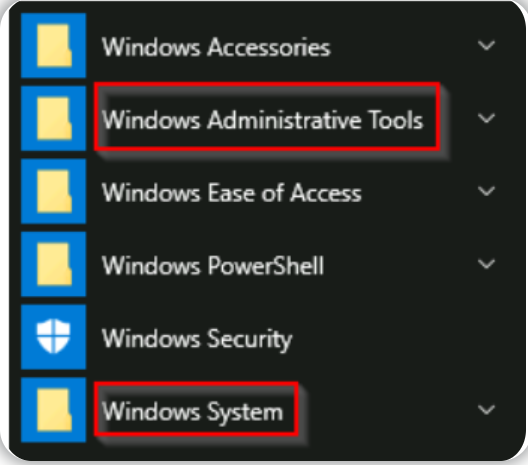Click the Windows PowerShell folder icon
This screenshot has width=528, height=465.
[x=54, y=264]
